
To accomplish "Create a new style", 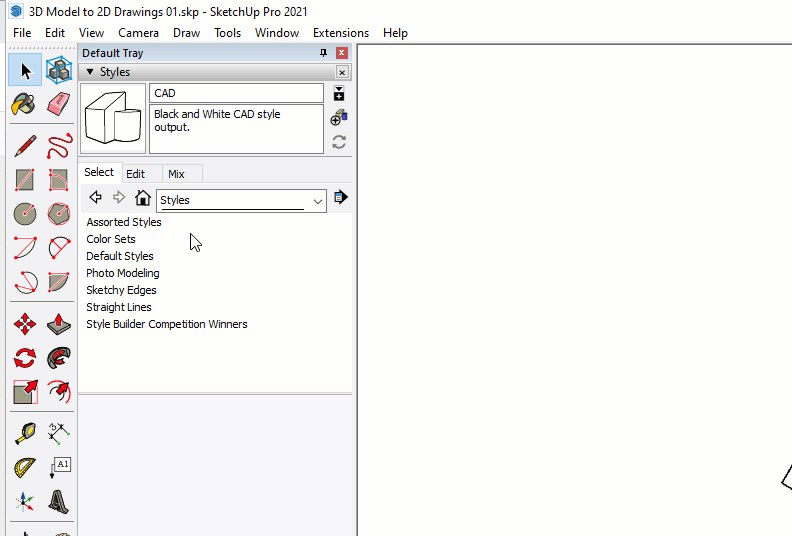I will [x=339, y=118].
